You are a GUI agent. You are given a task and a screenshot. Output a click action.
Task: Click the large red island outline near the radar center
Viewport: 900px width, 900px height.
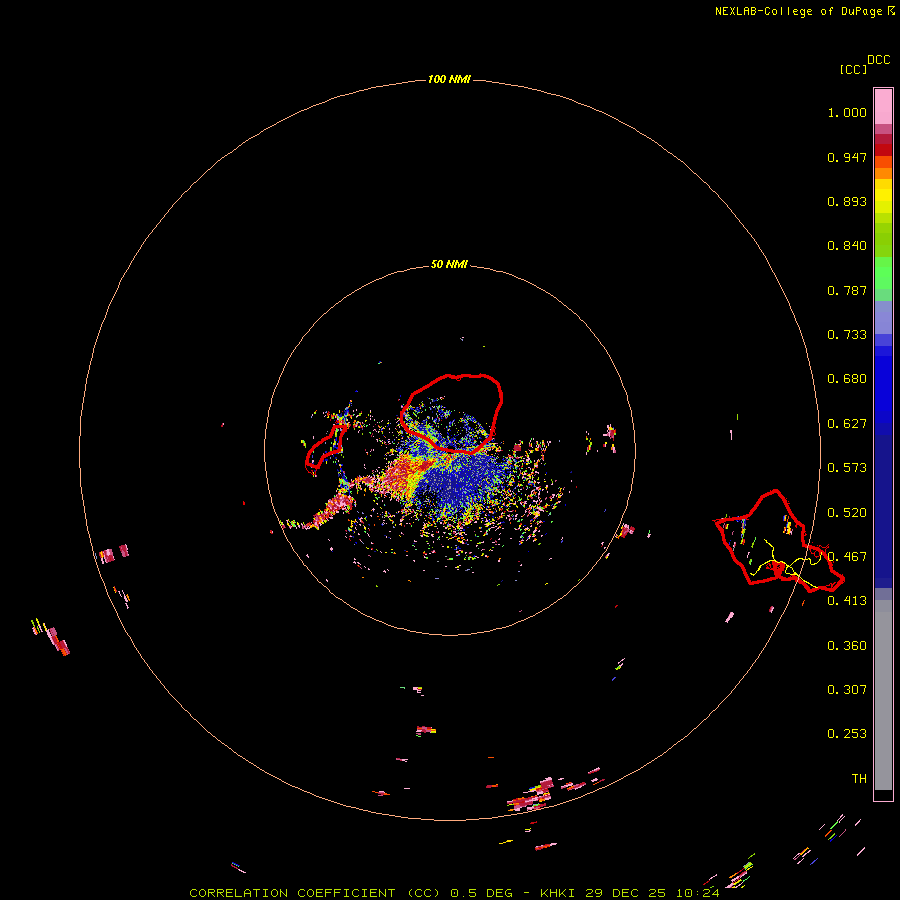pos(452,413)
